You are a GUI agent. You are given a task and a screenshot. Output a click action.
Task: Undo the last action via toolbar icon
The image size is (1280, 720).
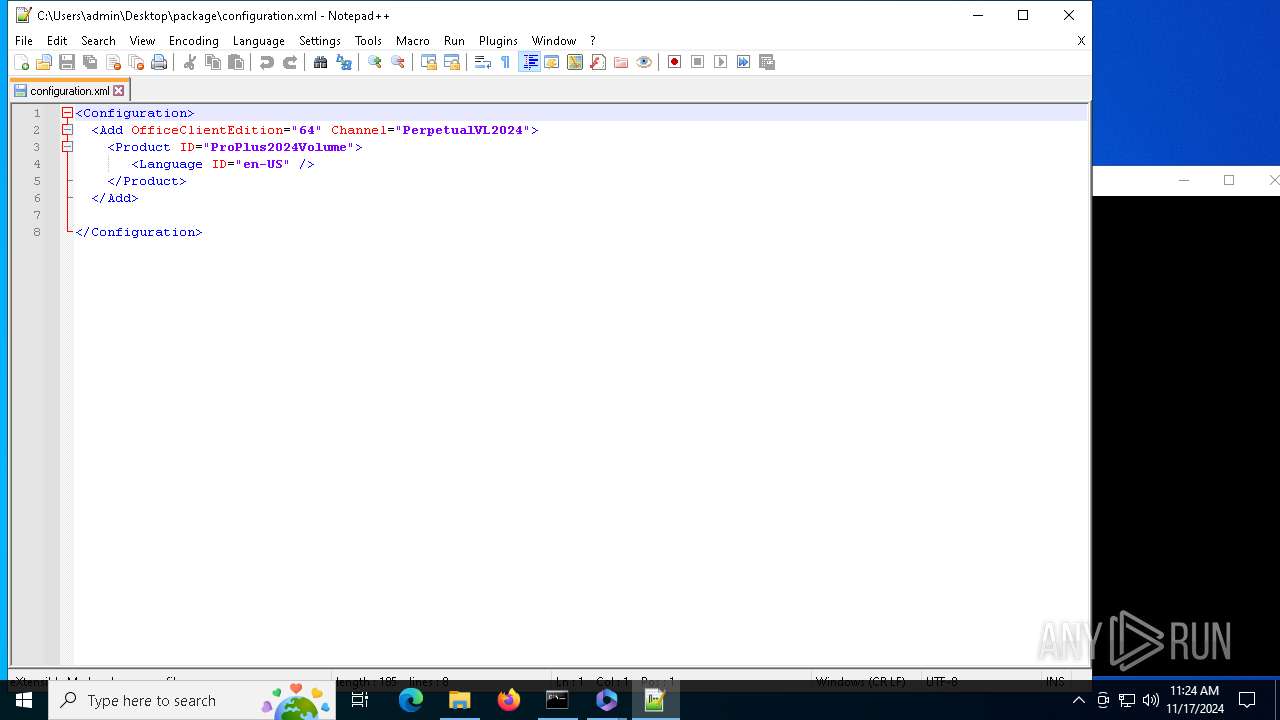267,62
